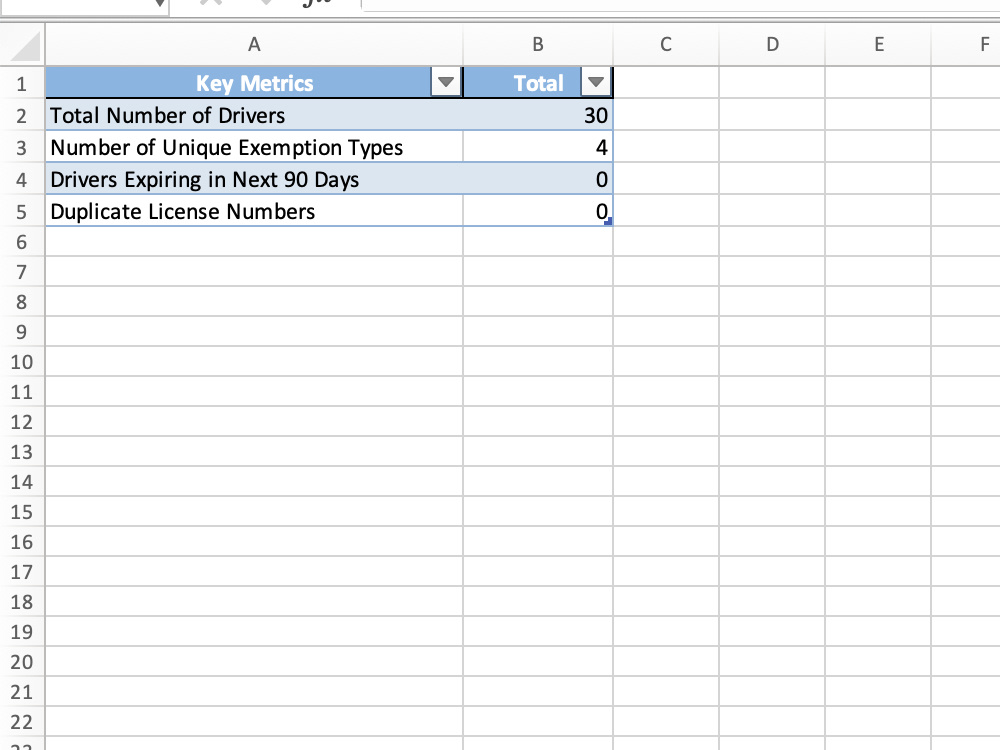Select empty cell E6
Viewport: 1000px width, 750px height.
click(x=879, y=242)
